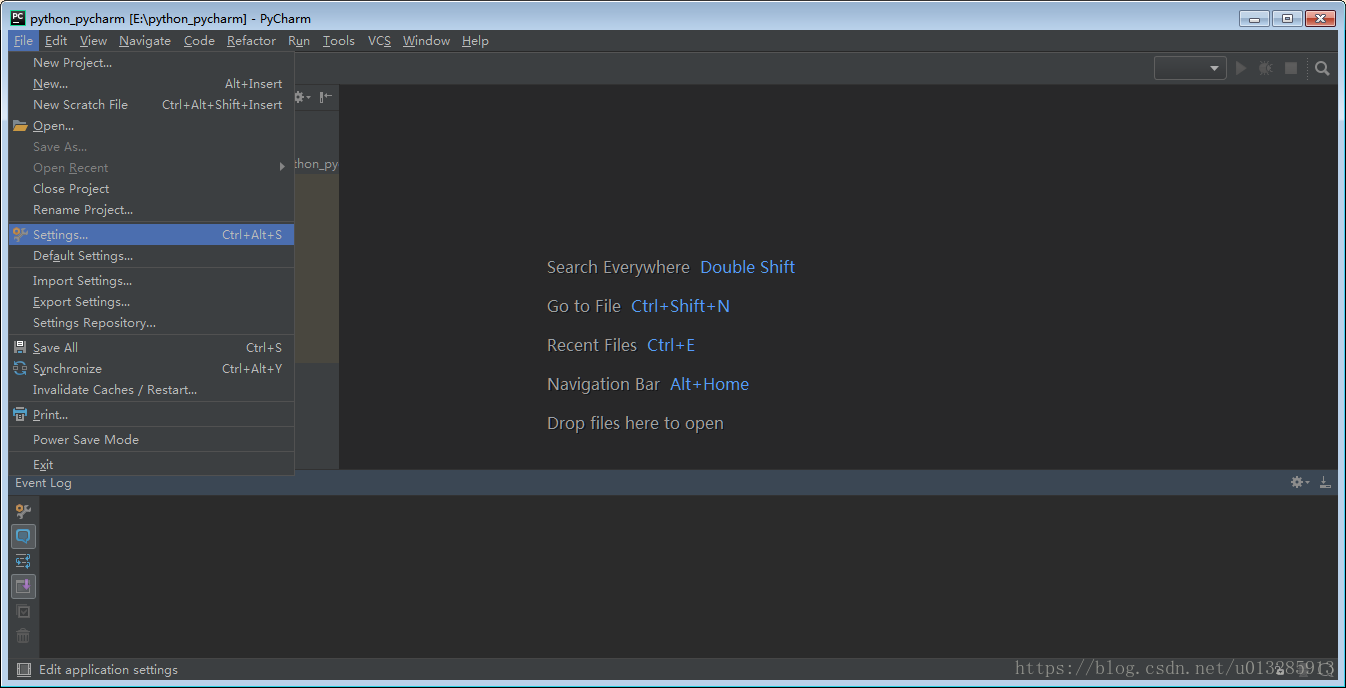Open Event Log settings wrench icon
This screenshot has height=688, width=1346.
point(23,512)
